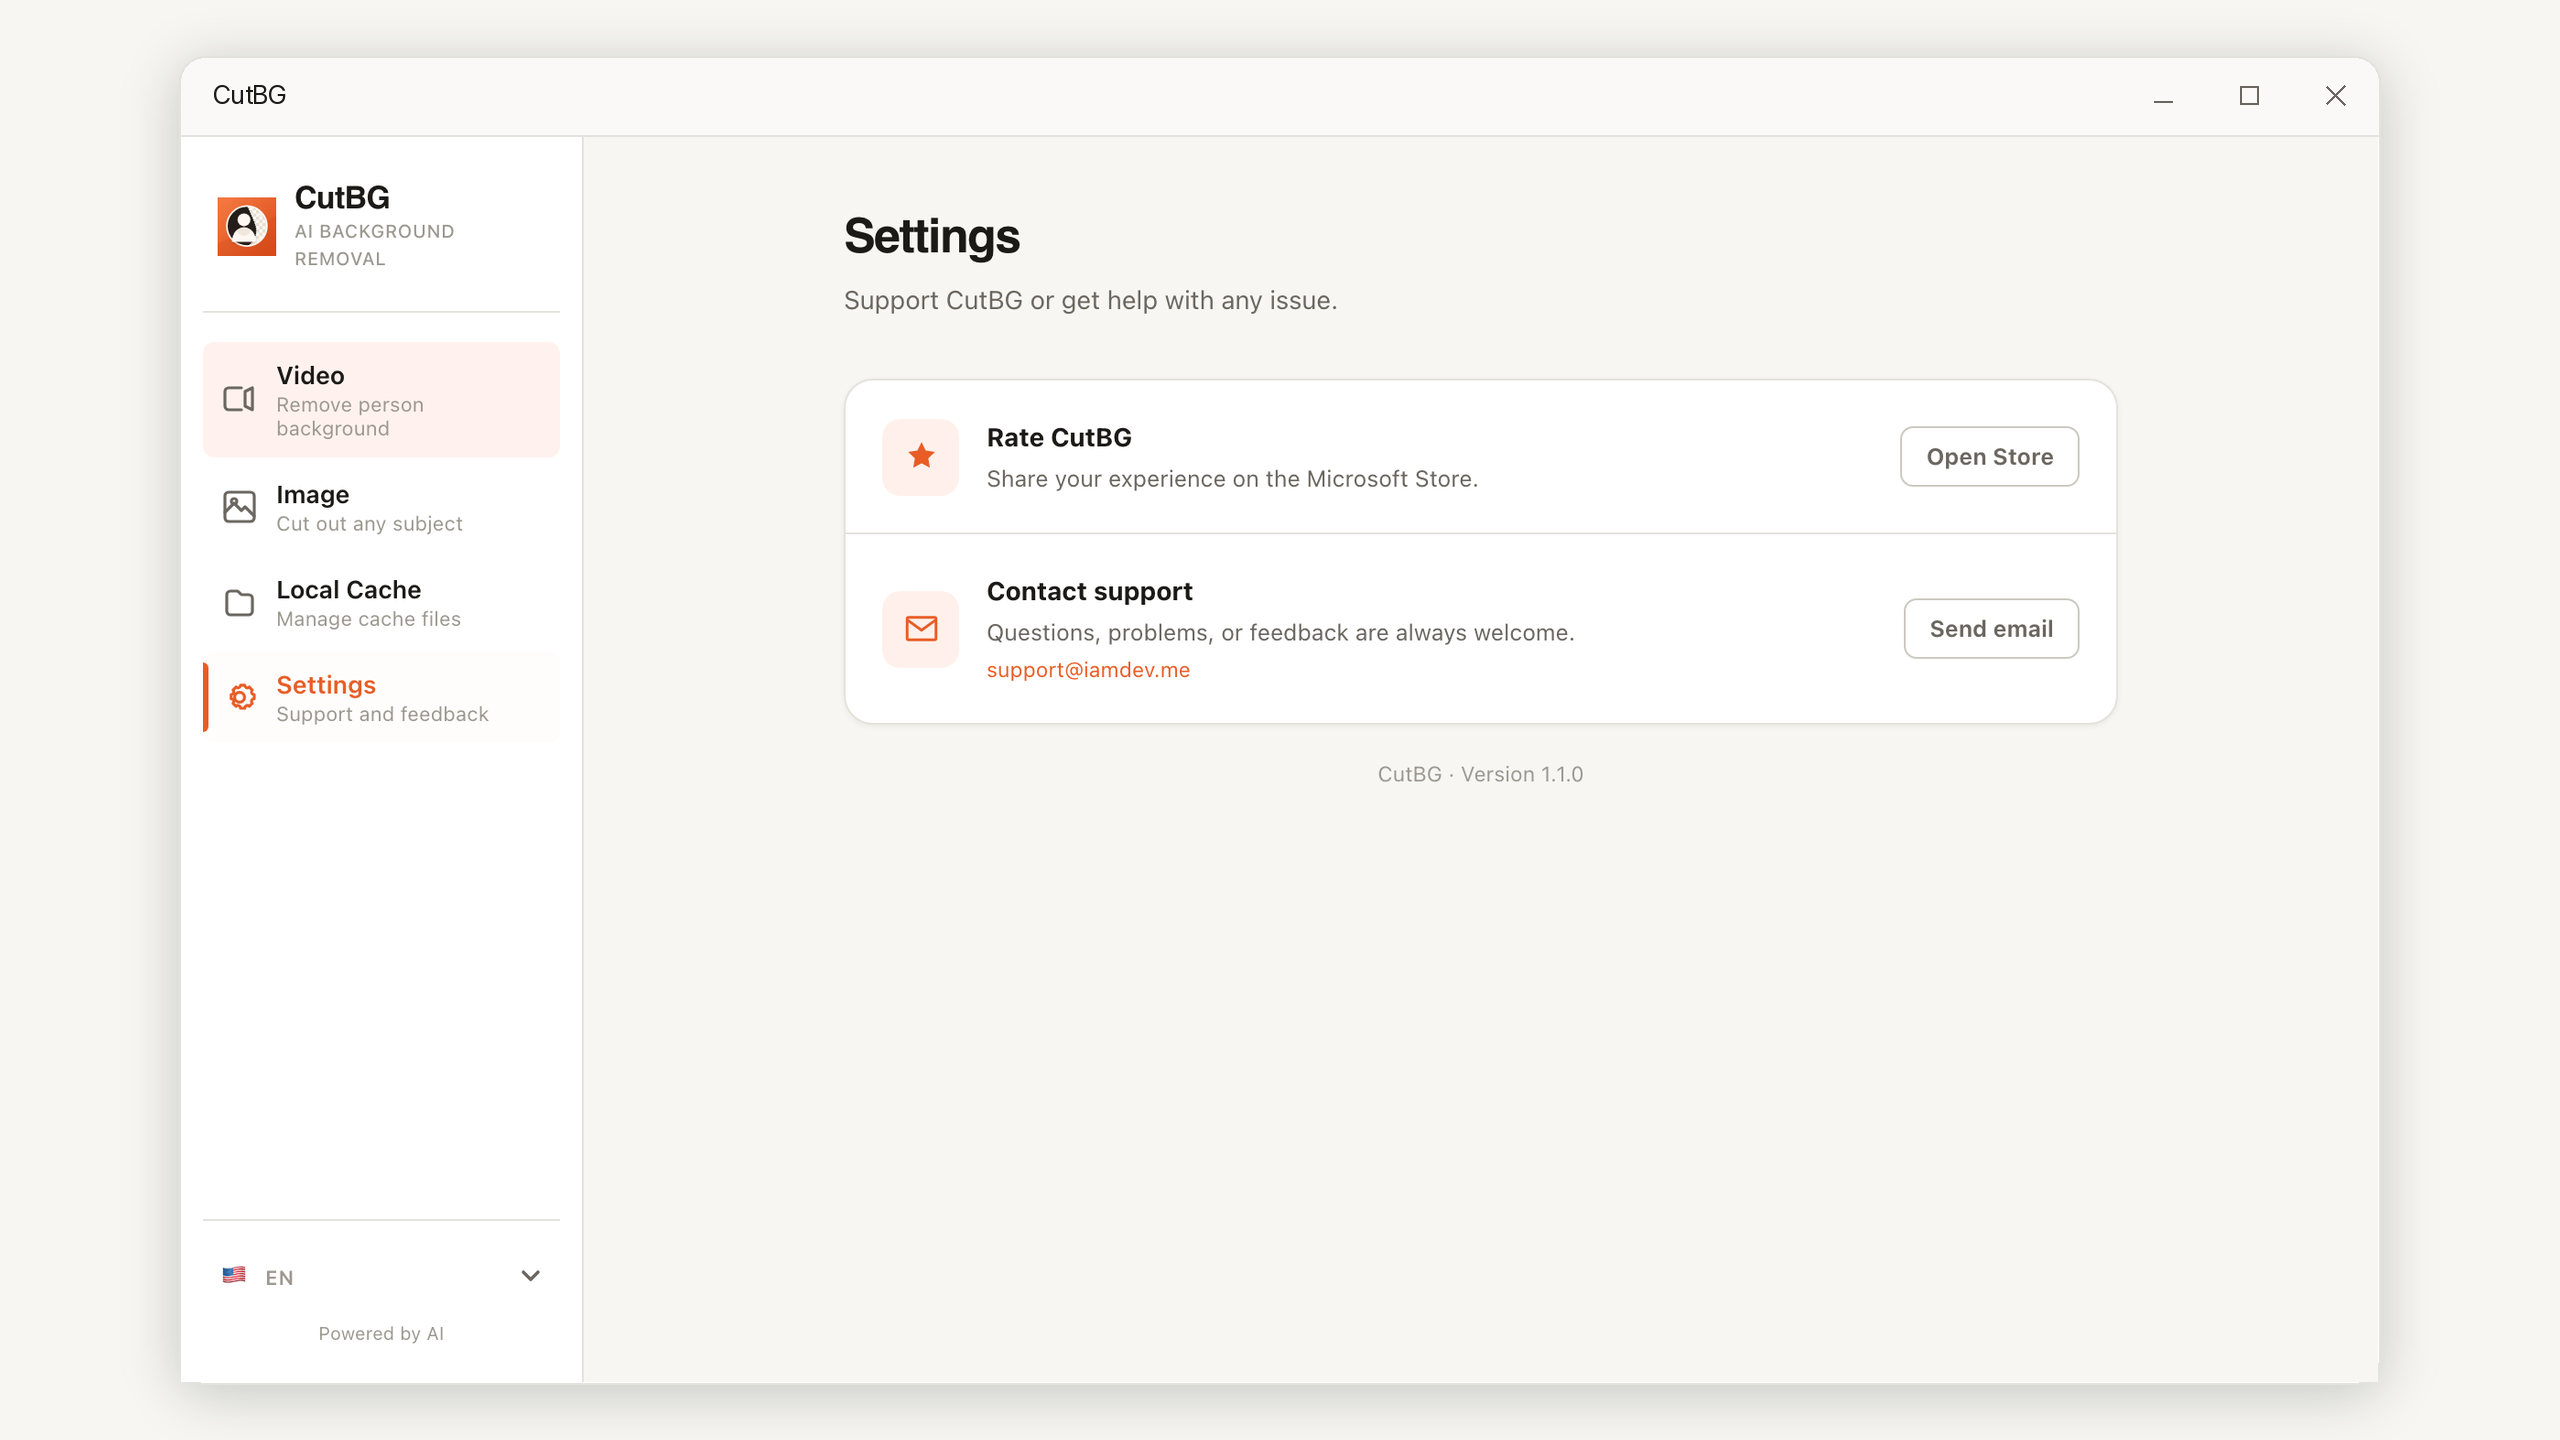The height and width of the screenshot is (1440, 2560).
Task: Click the 'Manage cache files' subtitle
Action: [368, 619]
